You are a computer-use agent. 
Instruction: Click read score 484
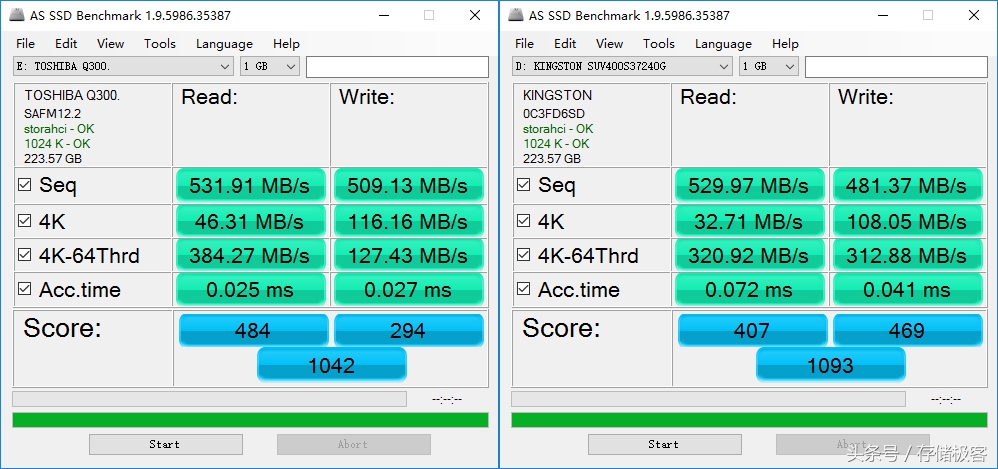pyautogui.click(x=253, y=330)
